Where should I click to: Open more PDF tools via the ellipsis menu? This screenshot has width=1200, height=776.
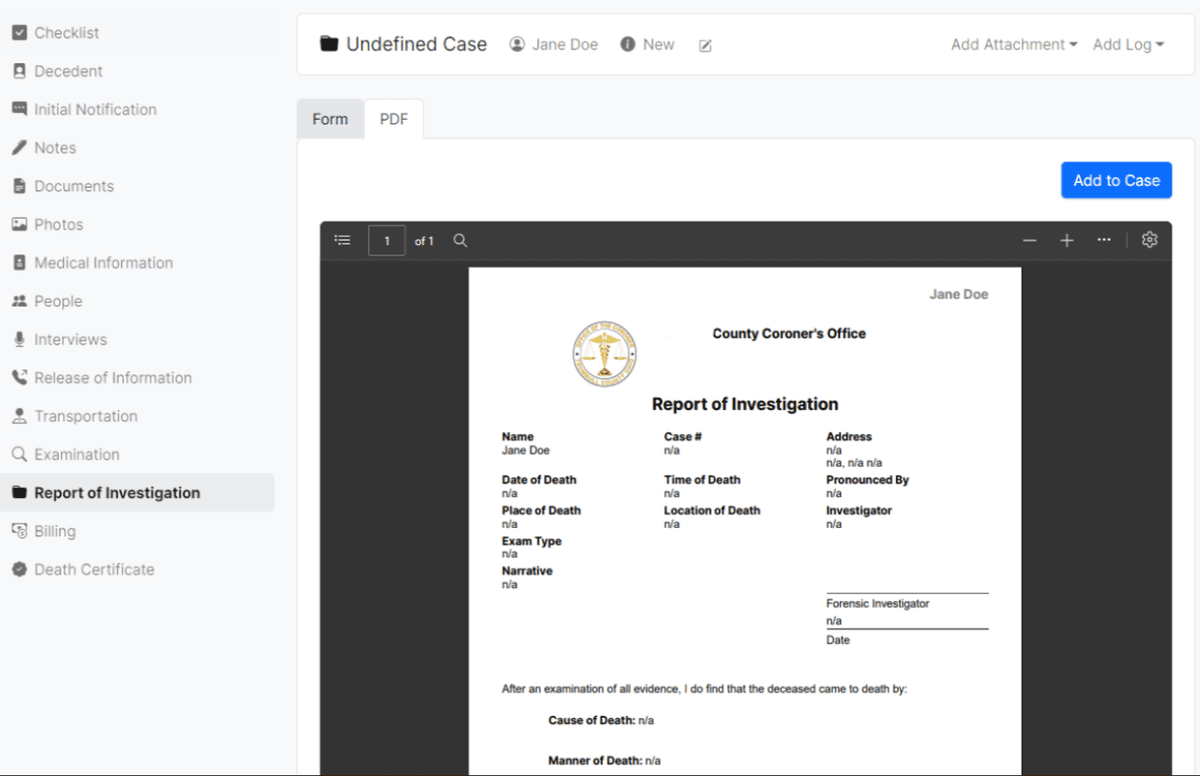pyautogui.click(x=1103, y=240)
